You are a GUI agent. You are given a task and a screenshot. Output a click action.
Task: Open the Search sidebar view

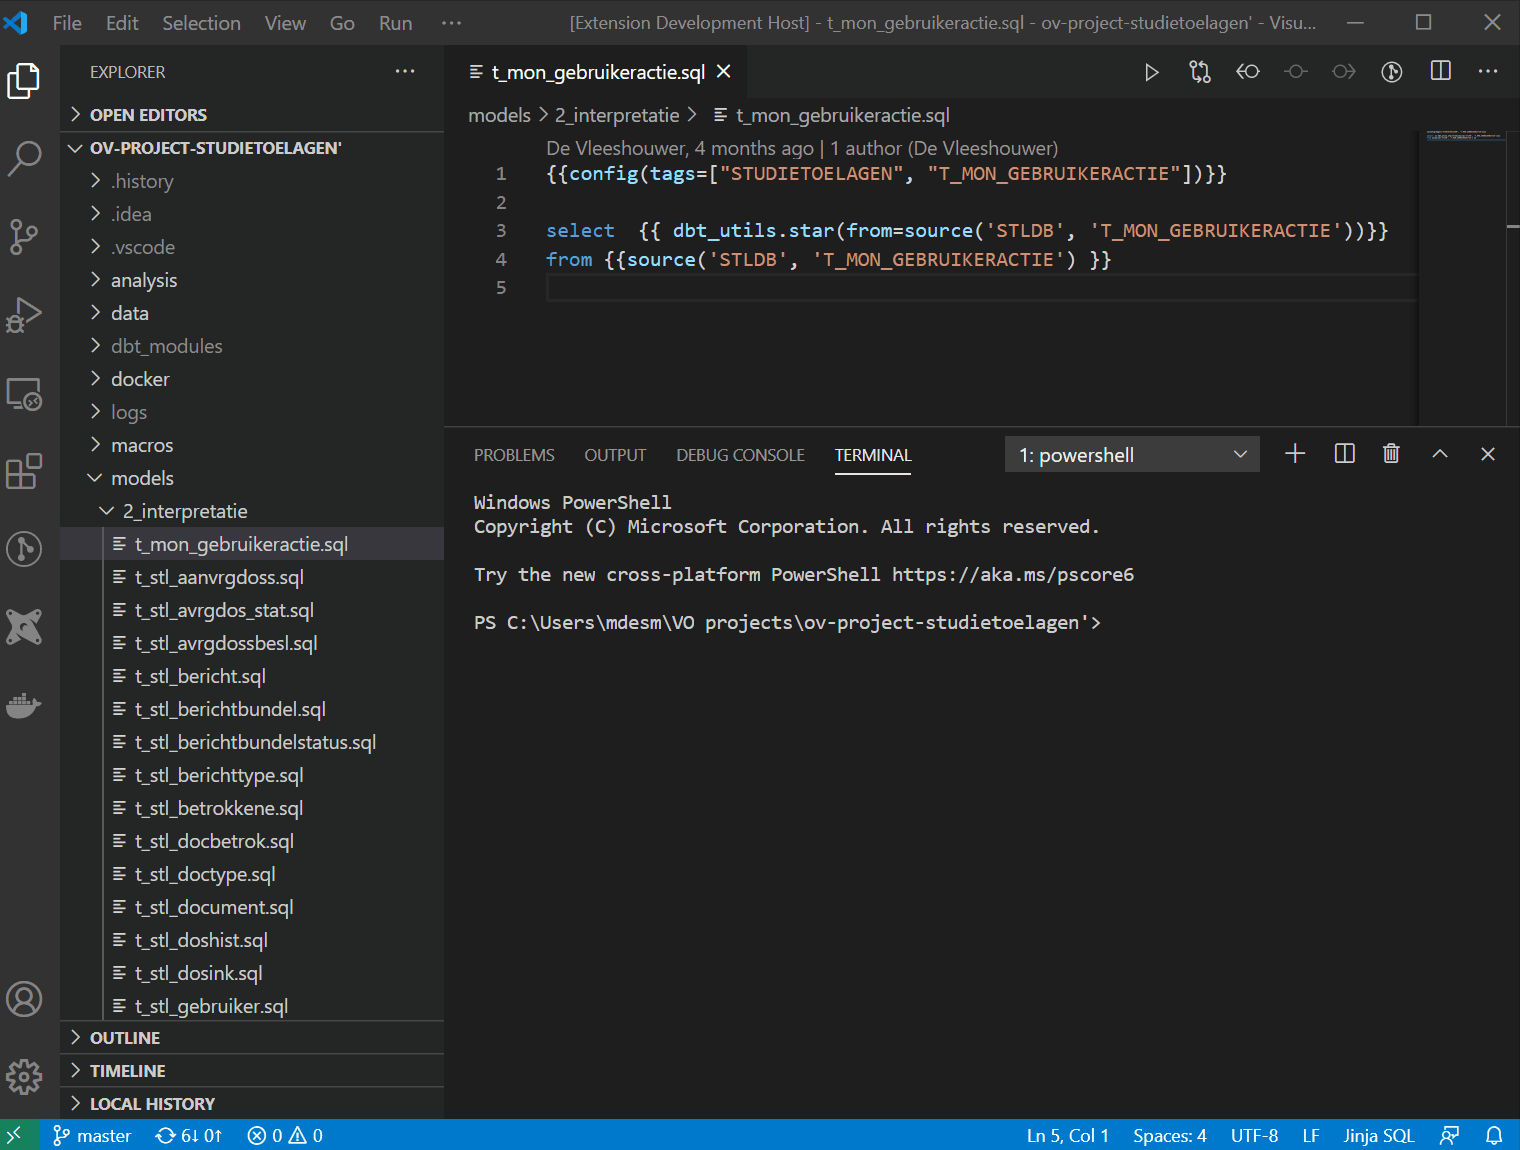[25, 158]
